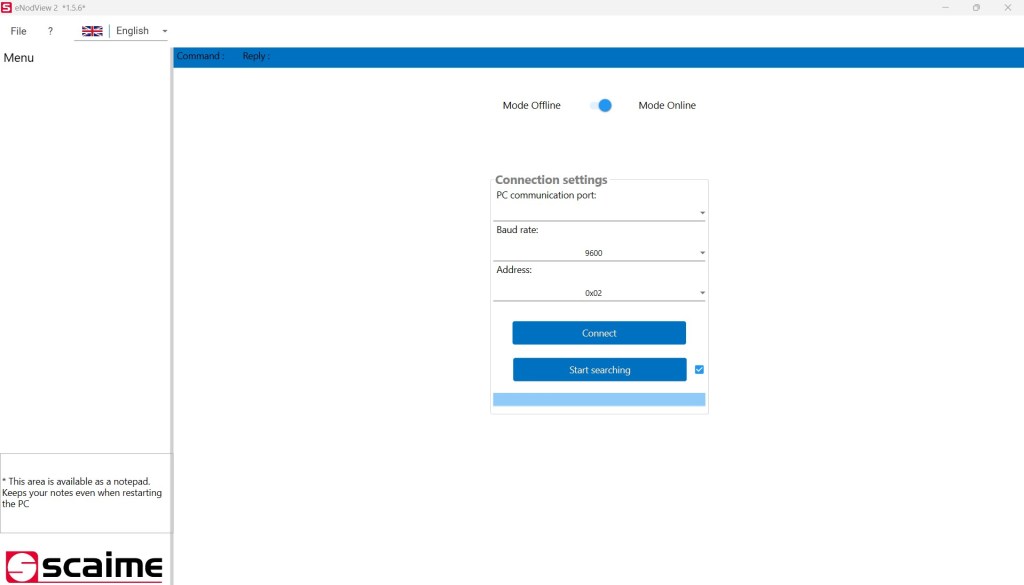Click the Start searching button

tap(599, 369)
